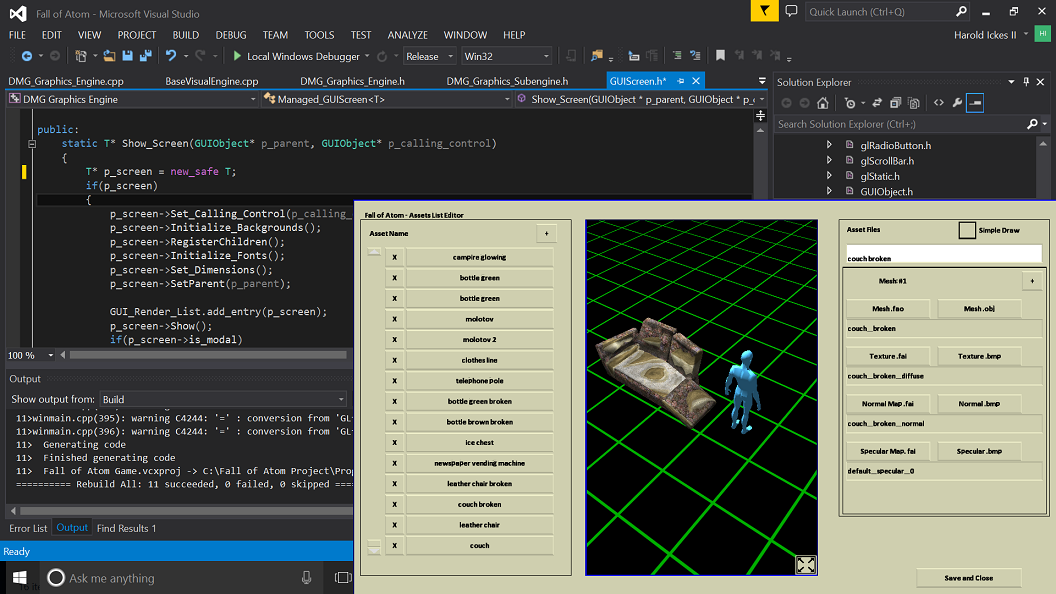Open the 100 % zoom dropdown
The height and width of the screenshot is (594, 1056).
point(31,355)
